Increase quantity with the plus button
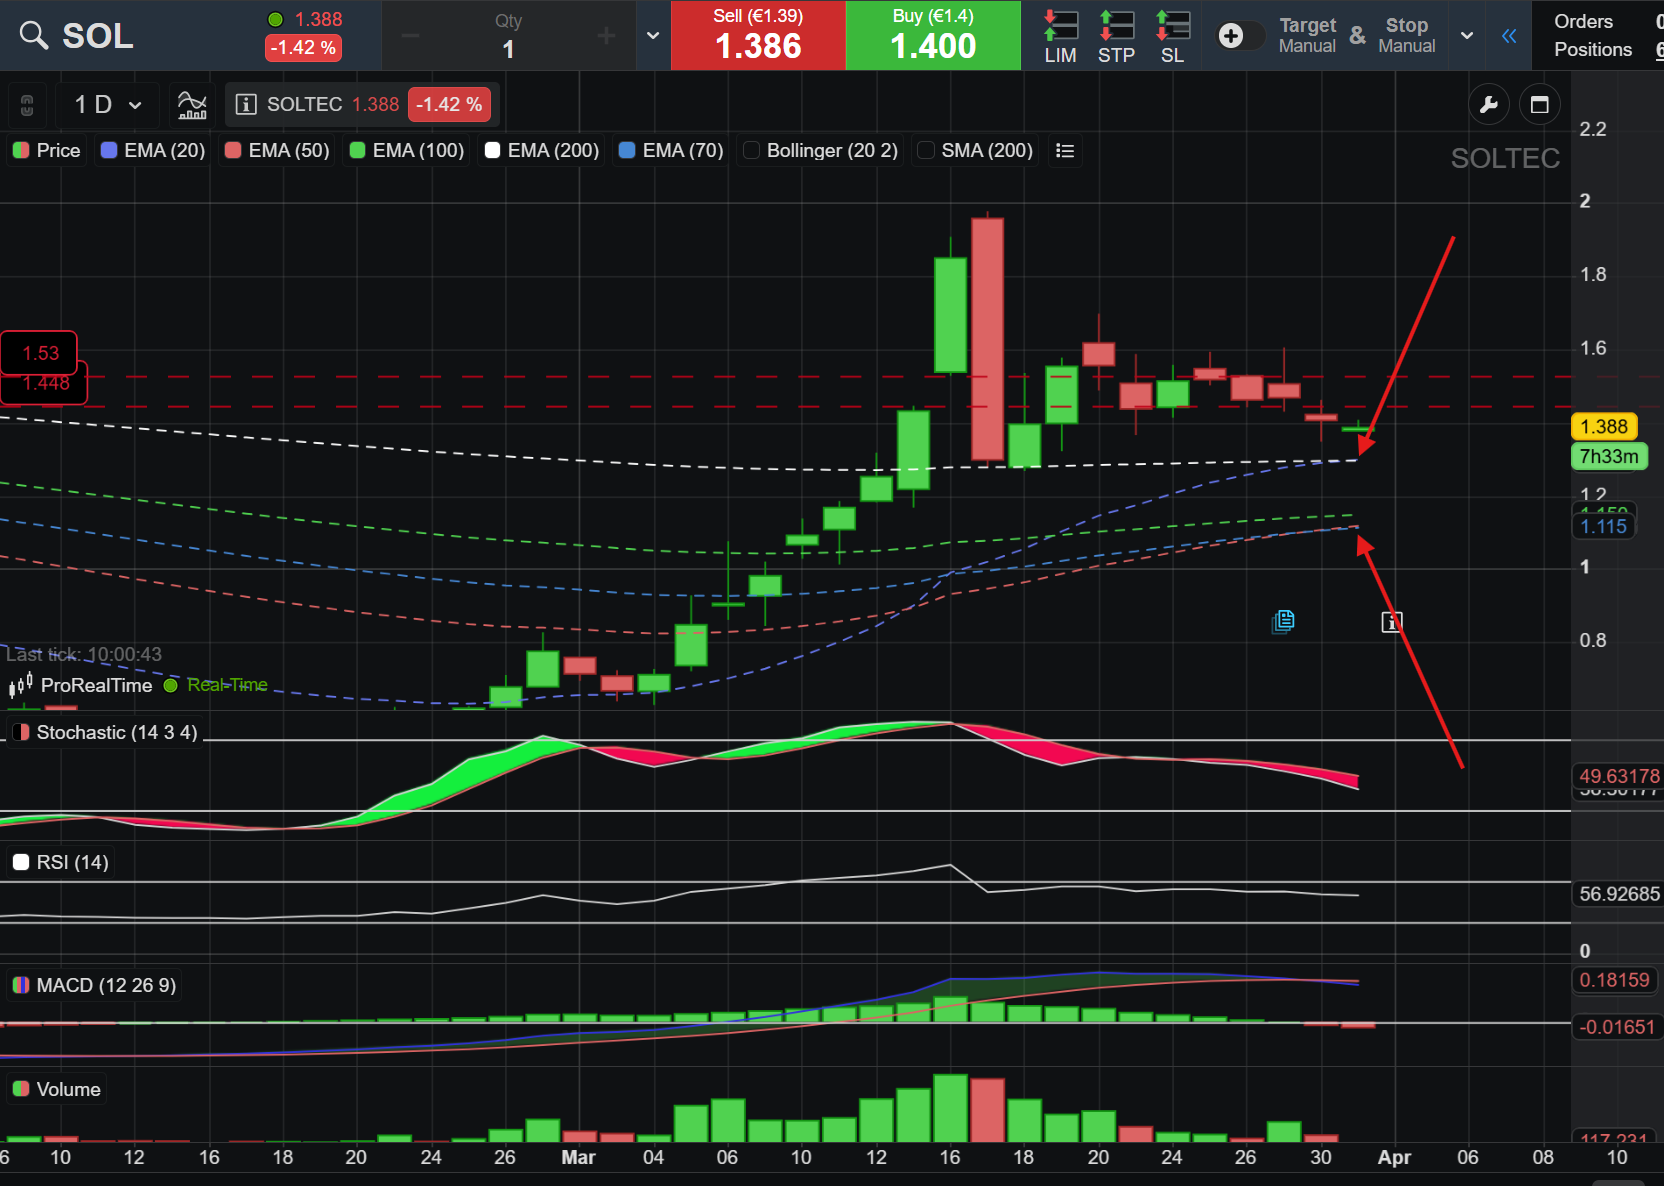The image size is (1664, 1186). coord(606,36)
